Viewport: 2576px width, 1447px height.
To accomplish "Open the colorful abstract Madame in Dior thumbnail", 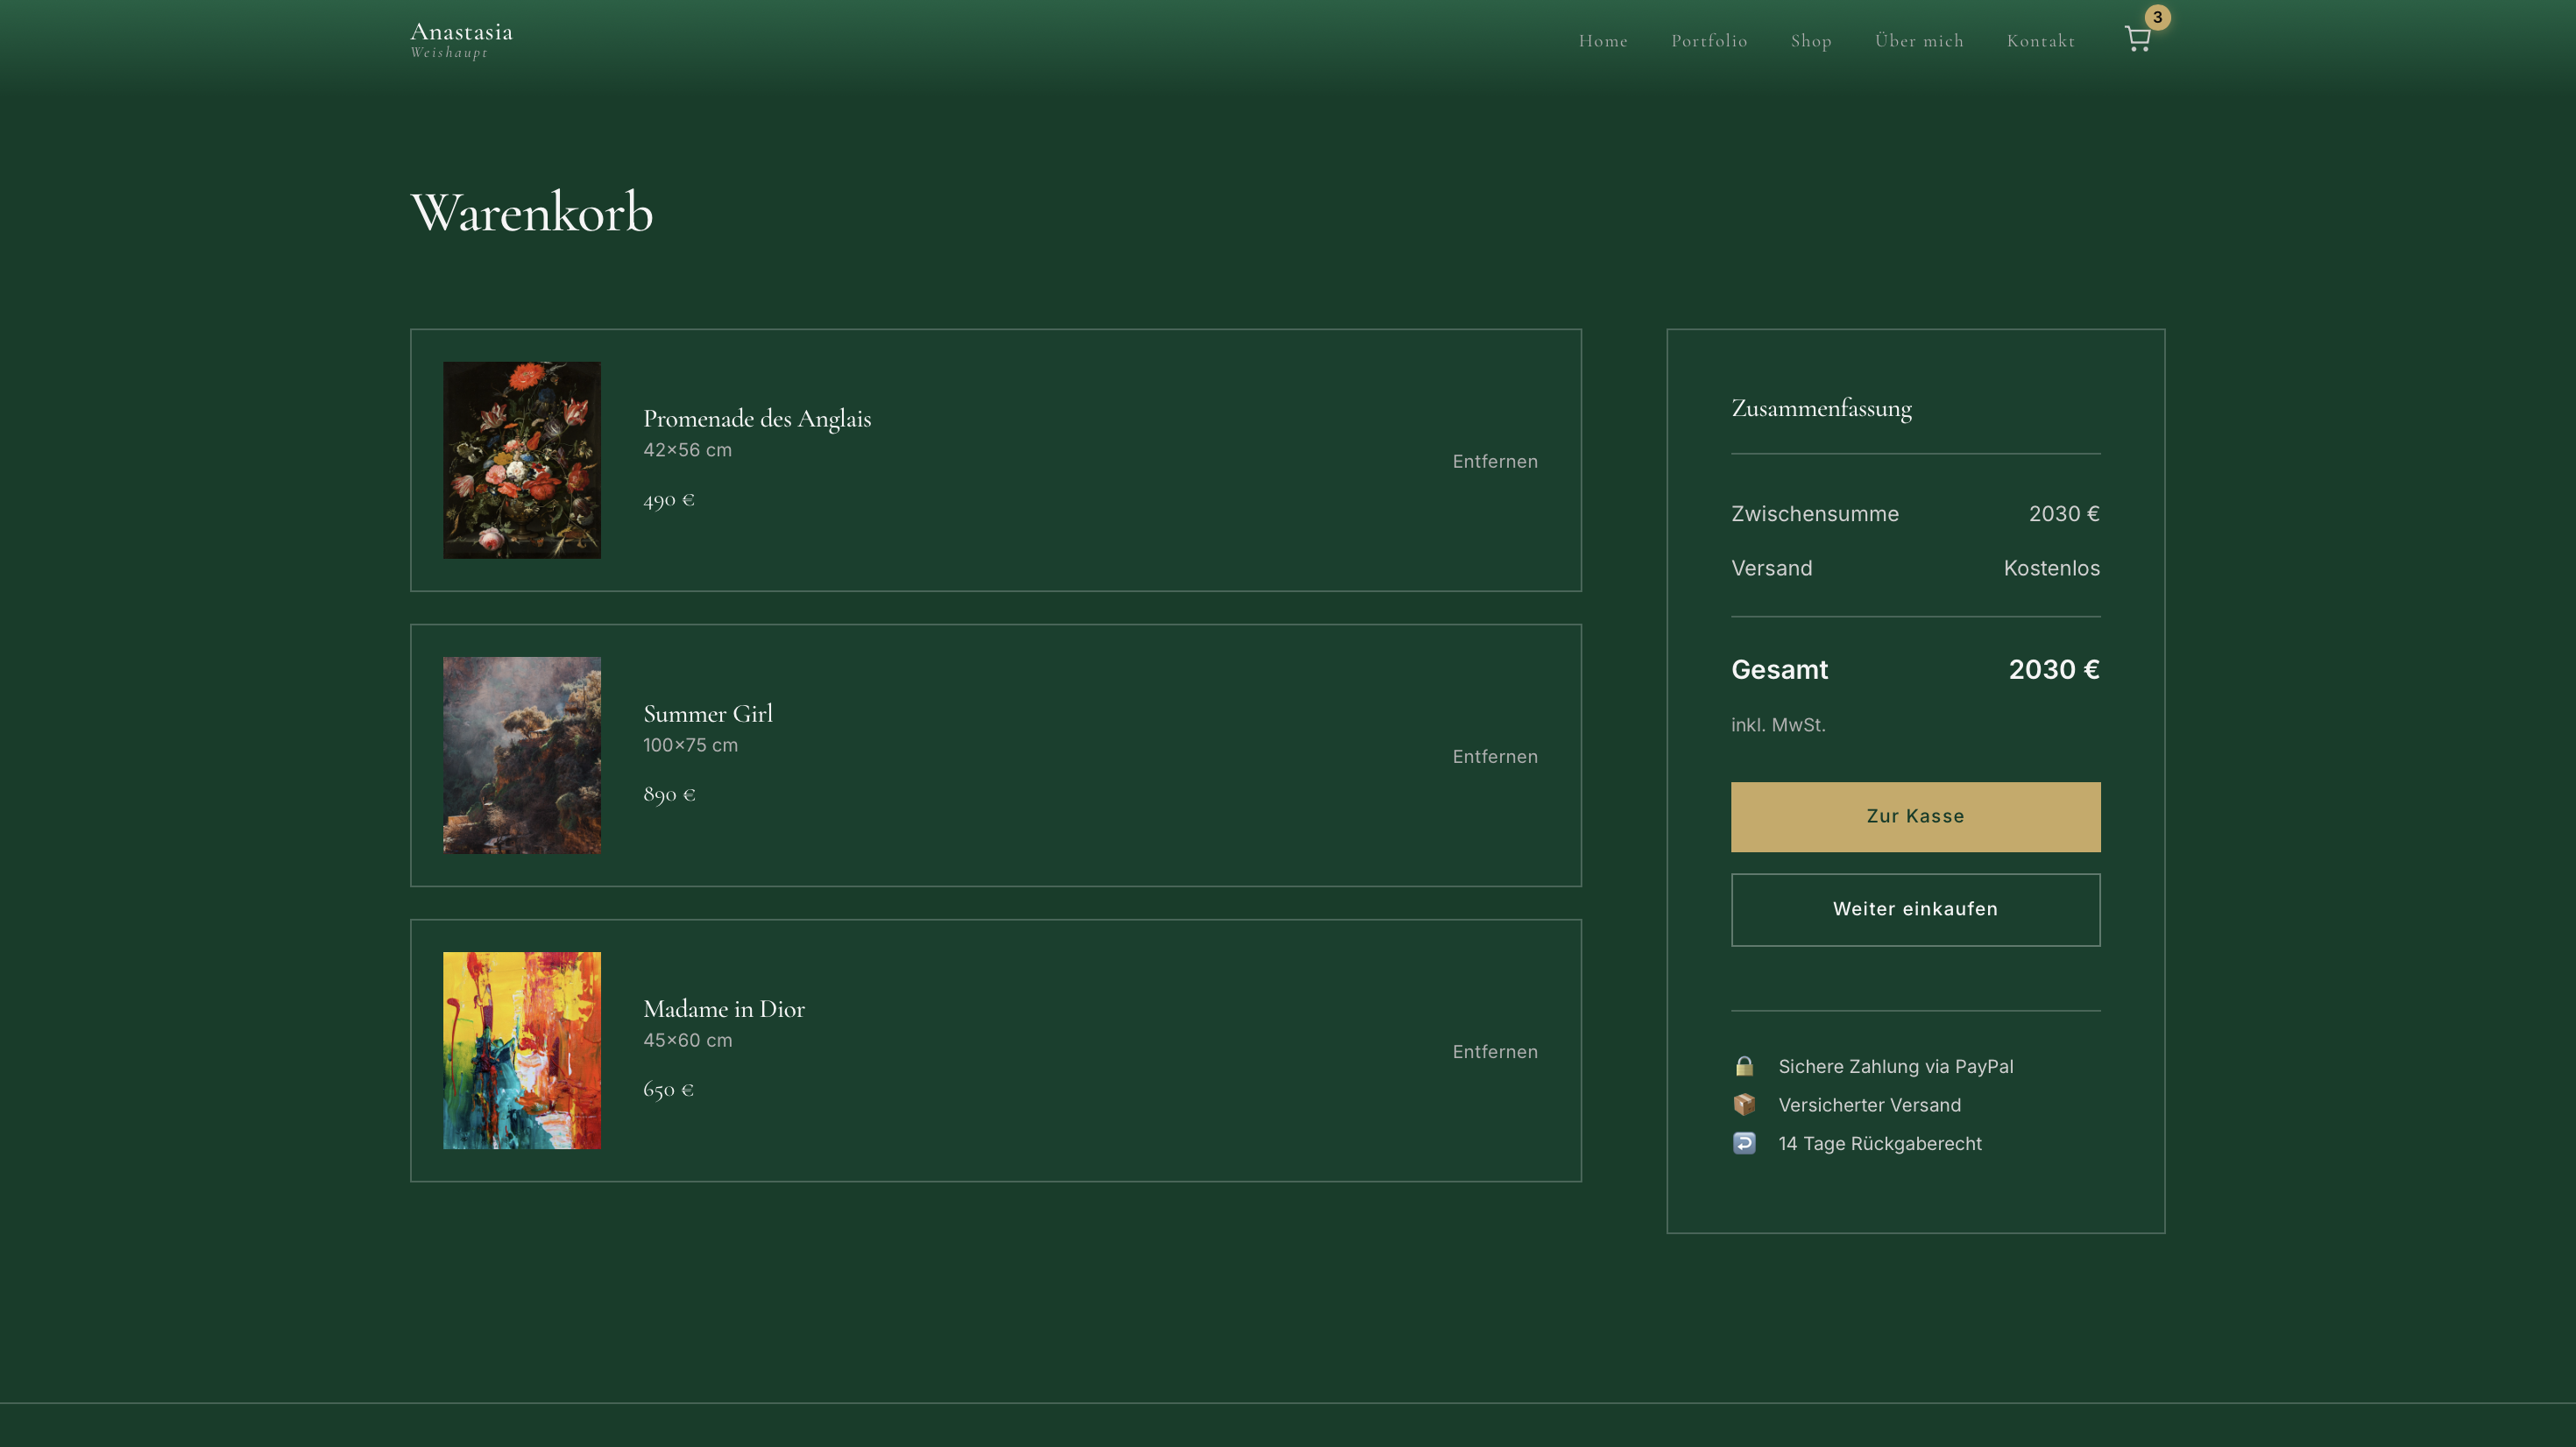I will click(522, 1050).
